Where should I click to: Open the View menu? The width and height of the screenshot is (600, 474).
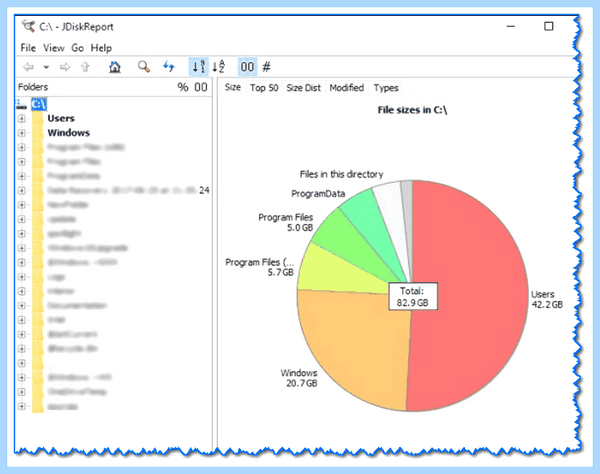tap(54, 48)
